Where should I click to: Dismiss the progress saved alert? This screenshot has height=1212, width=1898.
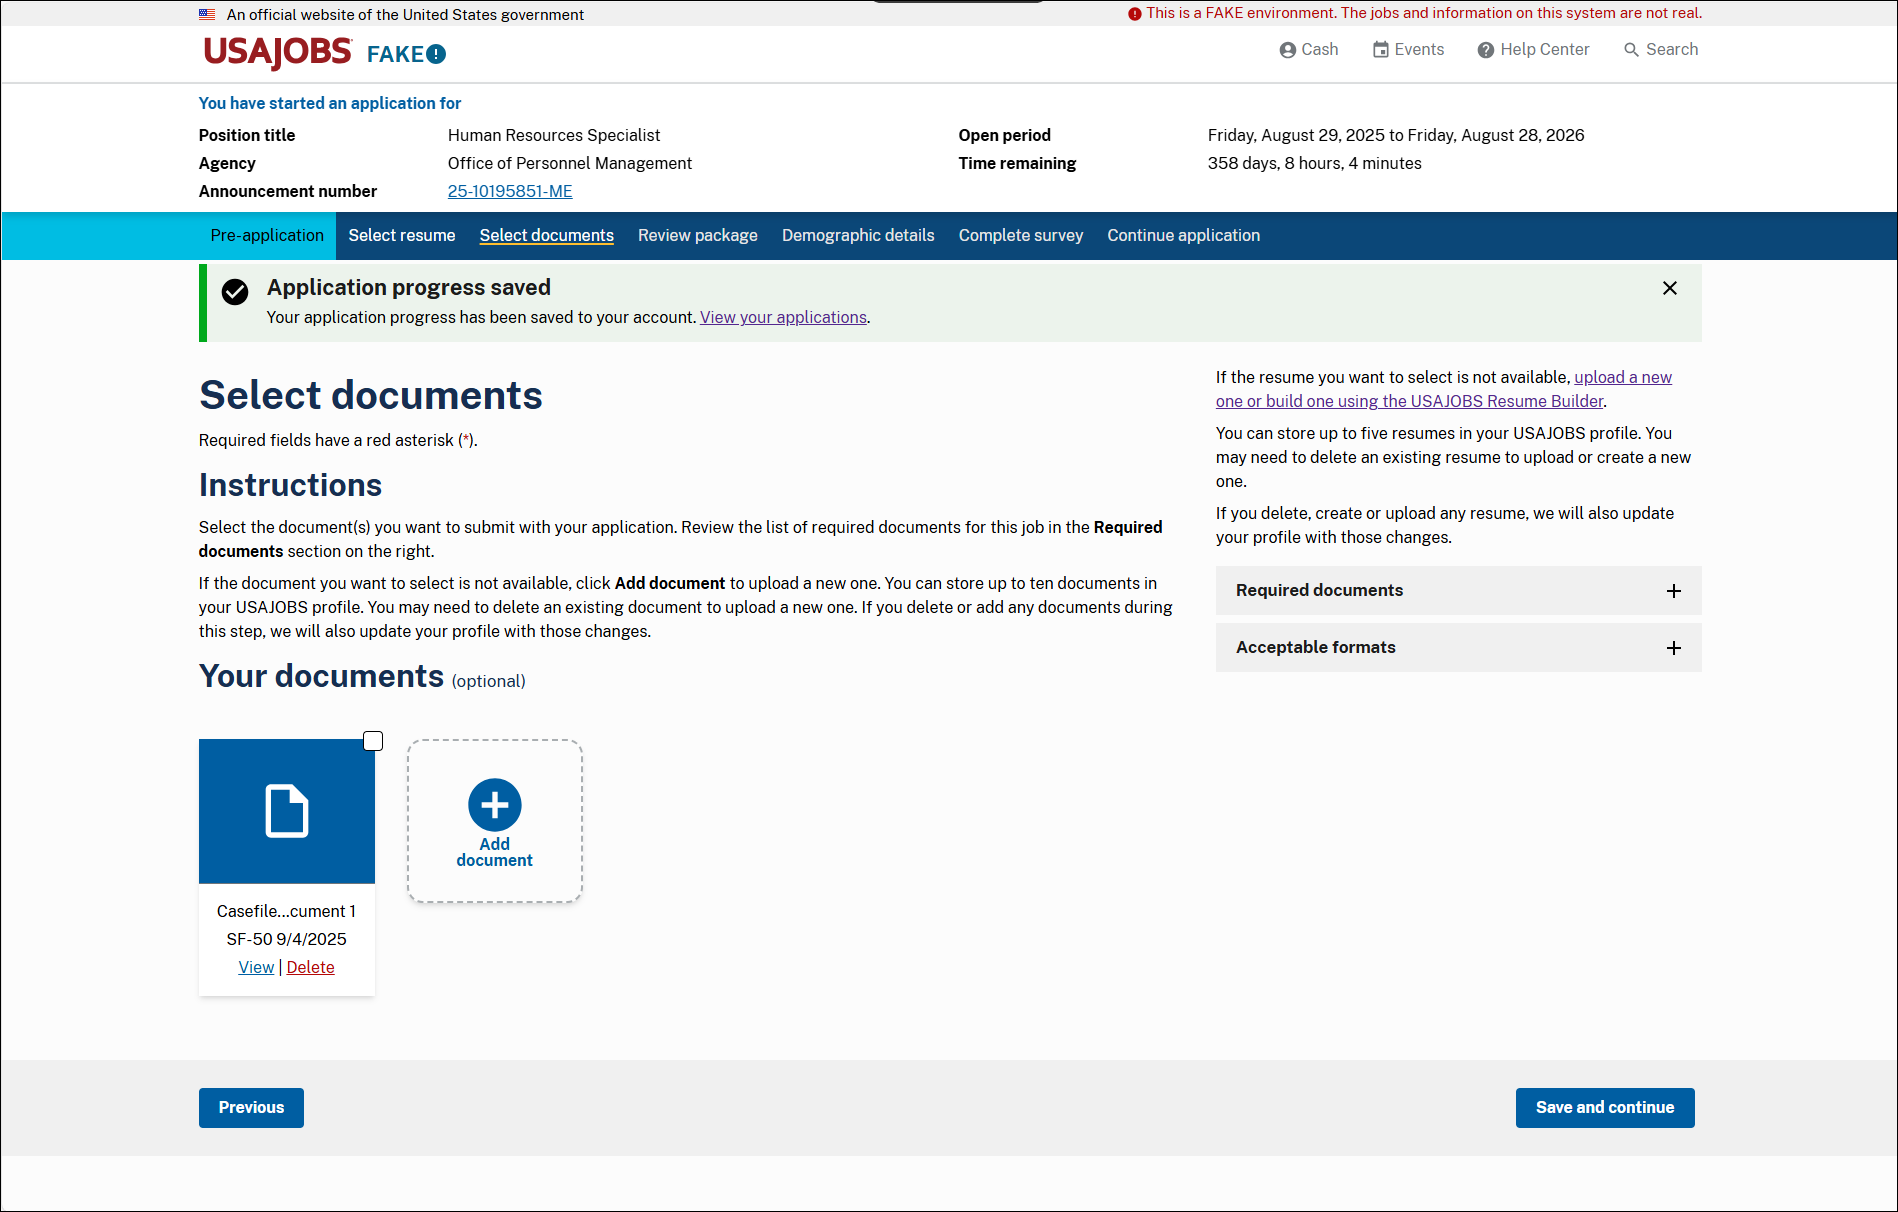coord(1670,288)
